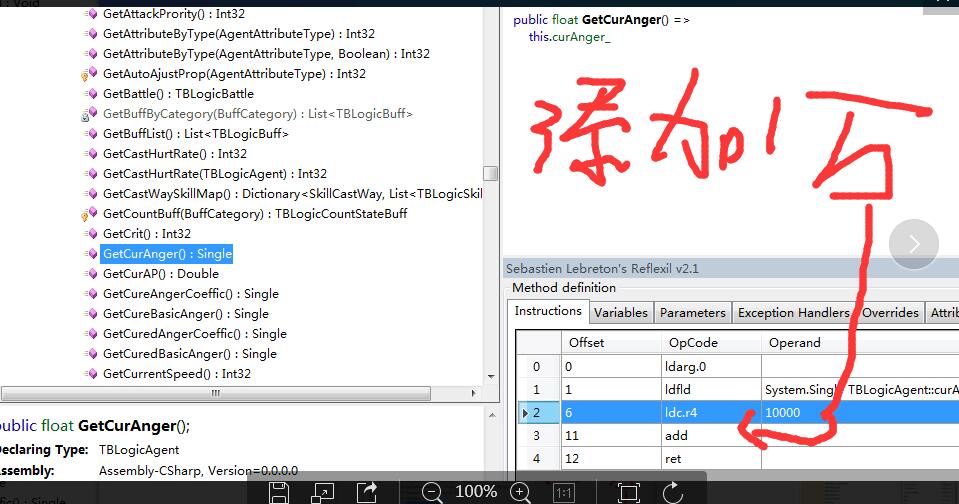Click Assembly-CSharp, Version=0.0.0.0 assembly text
Image resolution: width=959 pixels, height=504 pixels.
pyautogui.click(x=198, y=471)
